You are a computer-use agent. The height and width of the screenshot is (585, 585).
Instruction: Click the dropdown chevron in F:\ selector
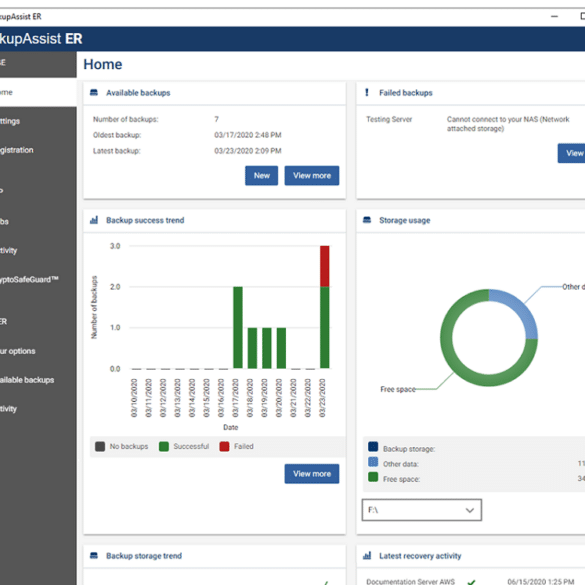[x=470, y=510]
